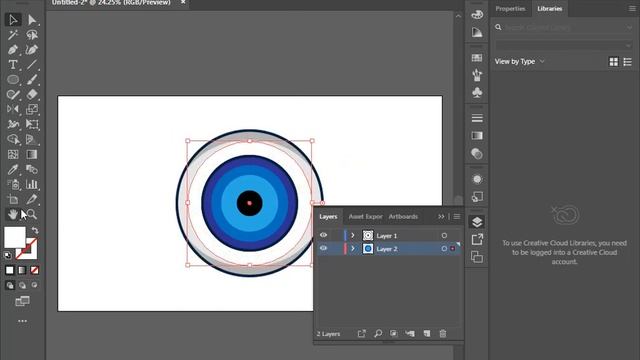Select the Symbol Sprayer tool

[x=13, y=184]
